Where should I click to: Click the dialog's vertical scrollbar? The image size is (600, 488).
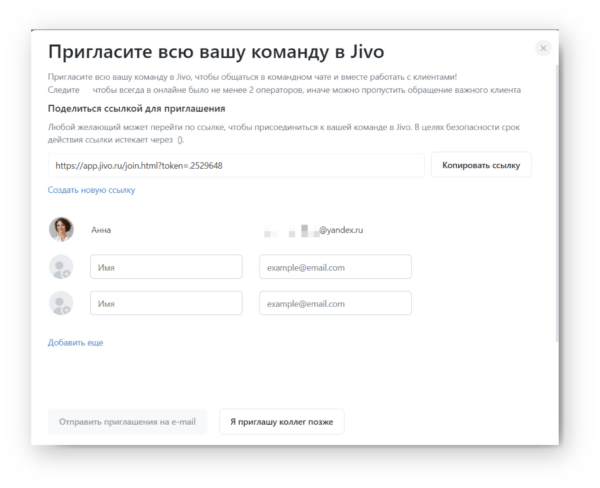click(x=557, y=203)
